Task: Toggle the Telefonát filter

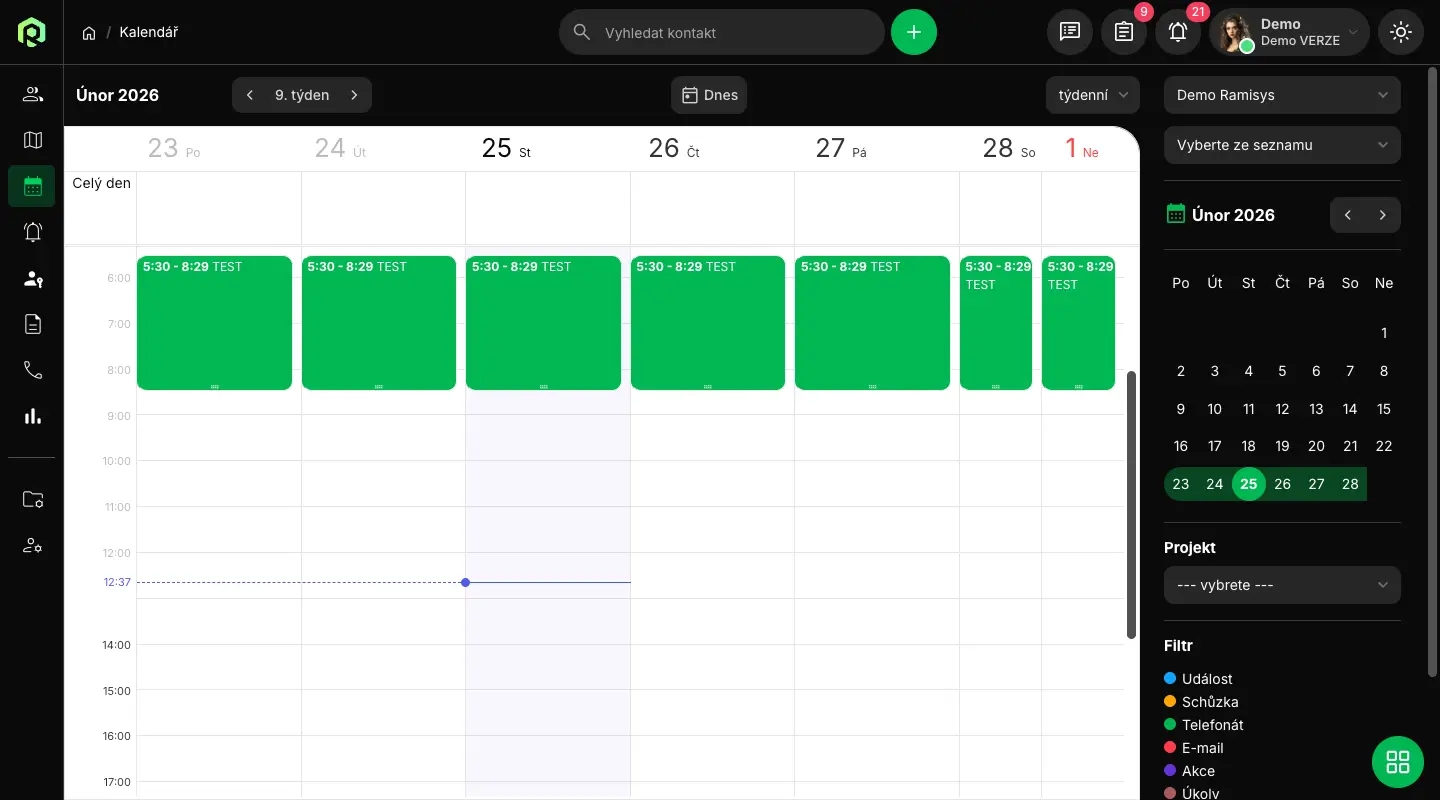Action: point(1212,725)
